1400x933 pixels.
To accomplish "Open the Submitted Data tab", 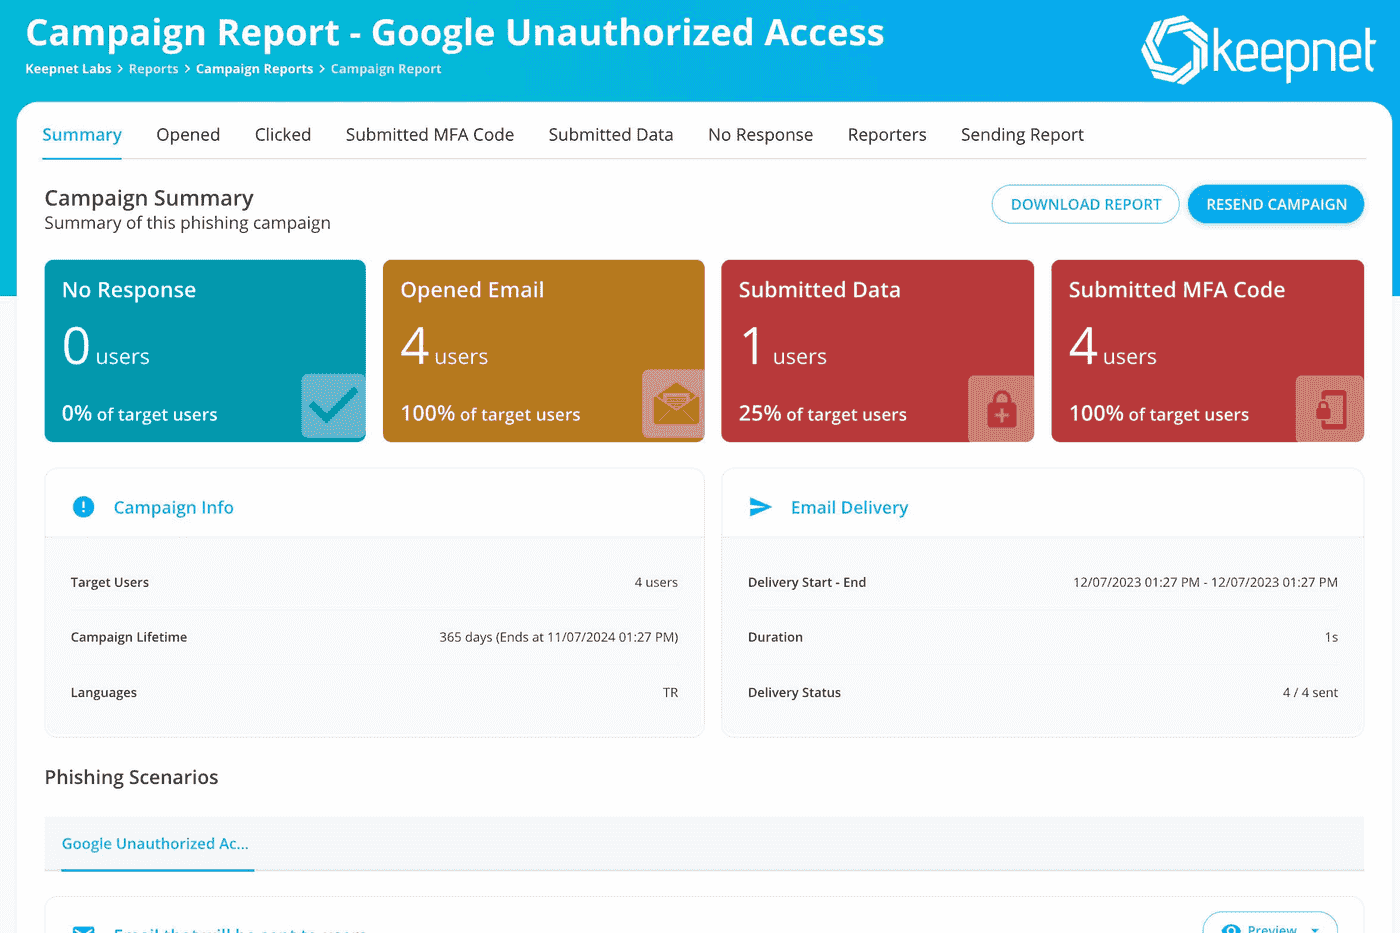I will click(611, 135).
